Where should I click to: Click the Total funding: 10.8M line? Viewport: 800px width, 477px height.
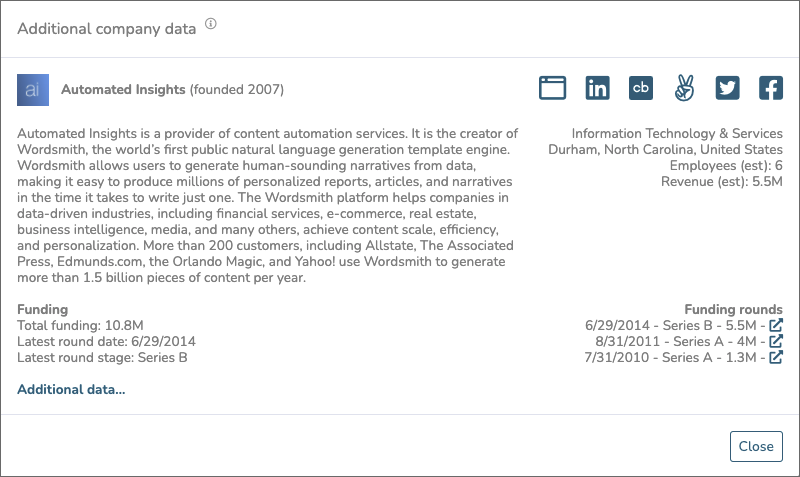click(x=80, y=325)
